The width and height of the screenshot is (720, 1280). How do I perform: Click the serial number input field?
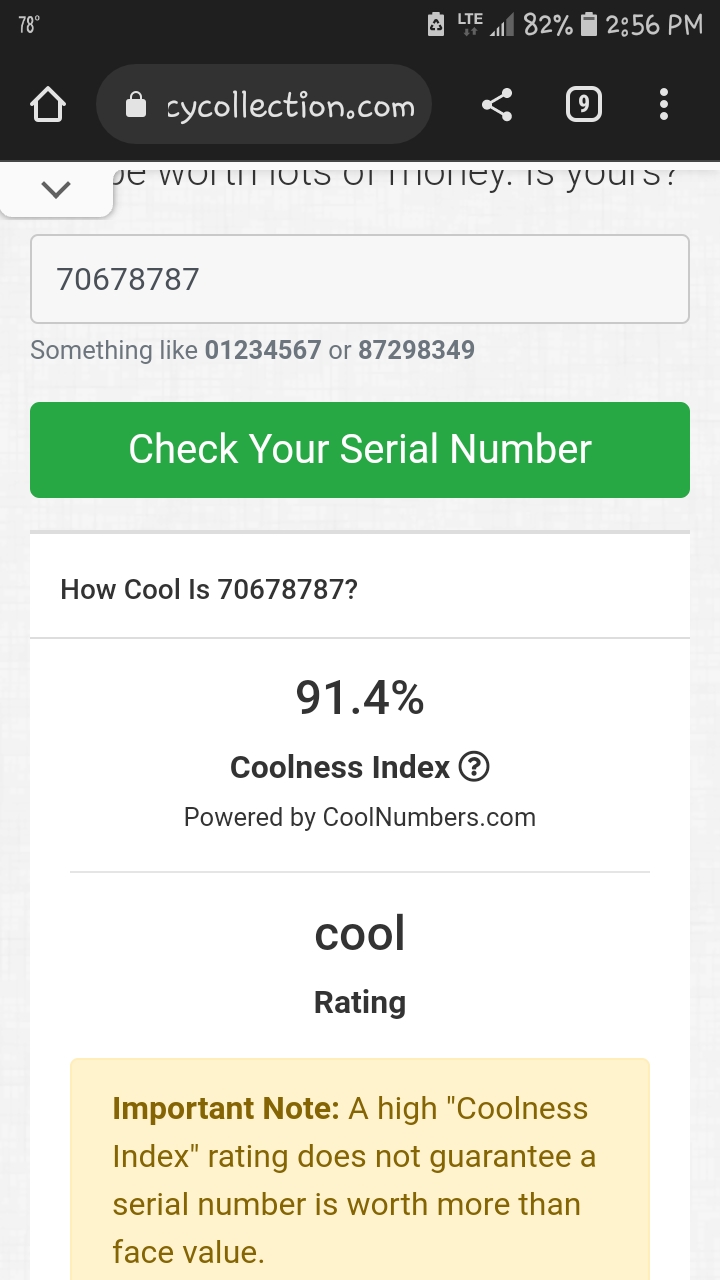click(360, 279)
